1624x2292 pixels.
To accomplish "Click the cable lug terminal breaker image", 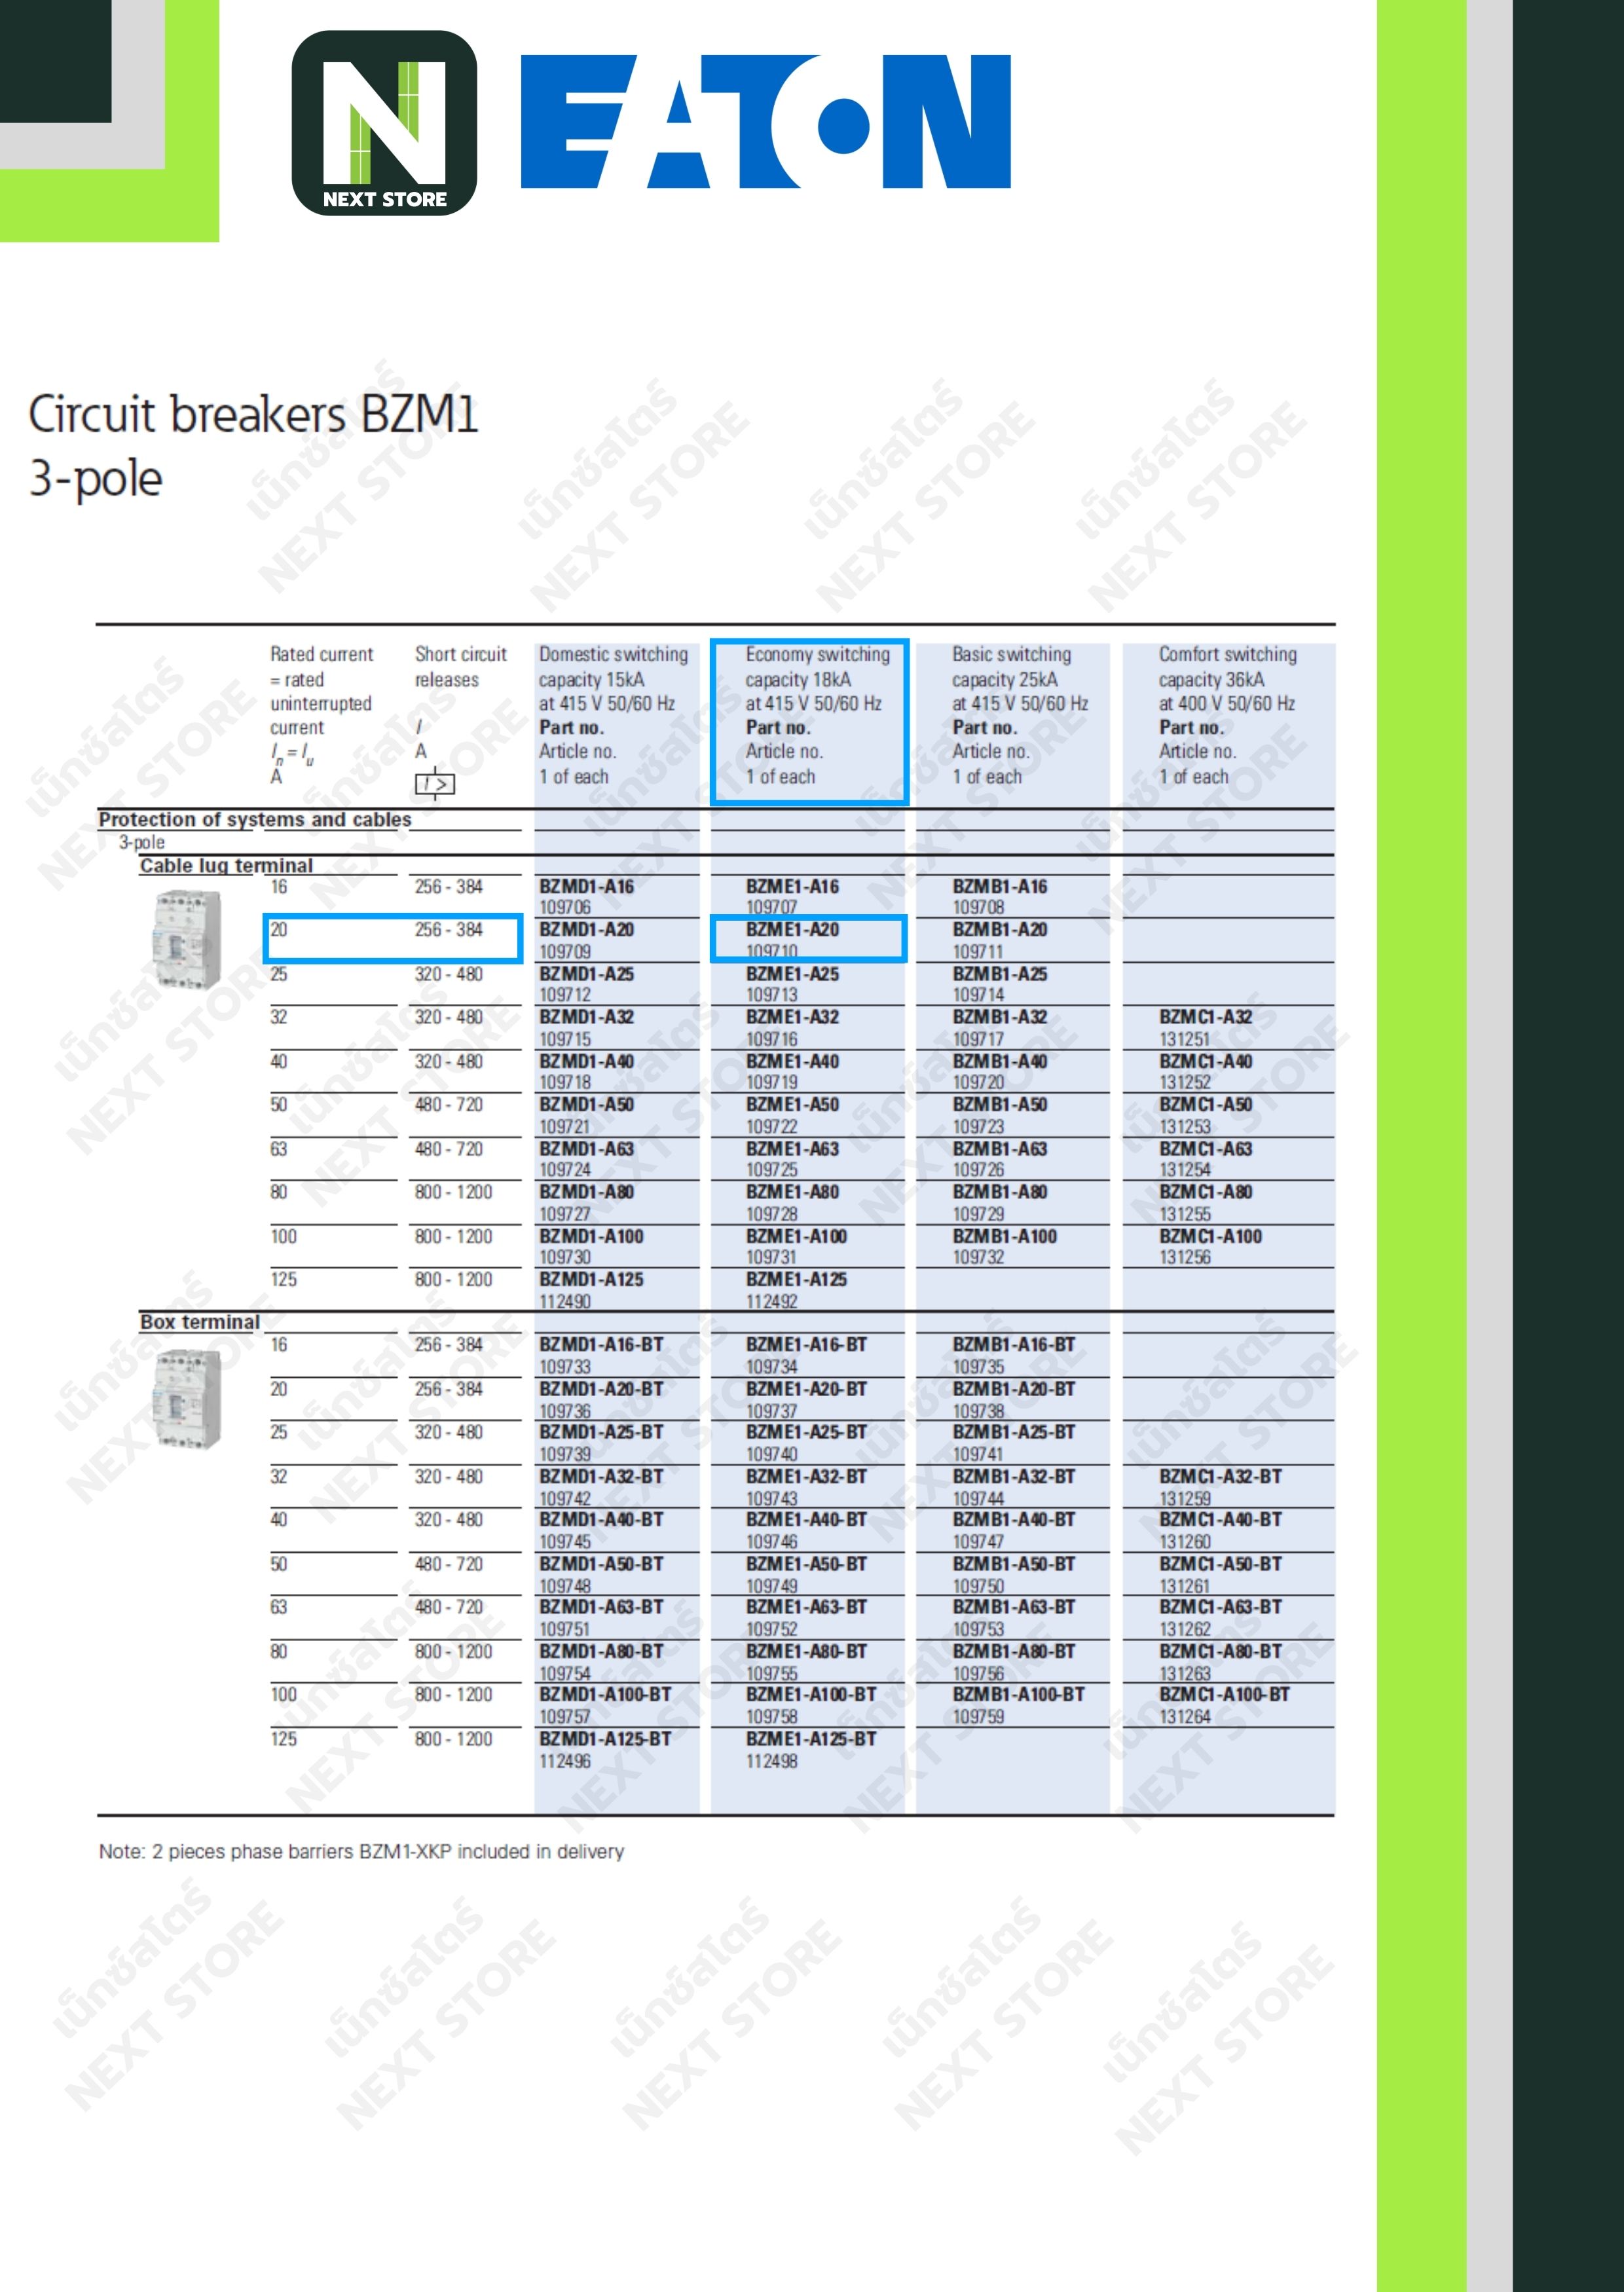I will click(x=186, y=939).
